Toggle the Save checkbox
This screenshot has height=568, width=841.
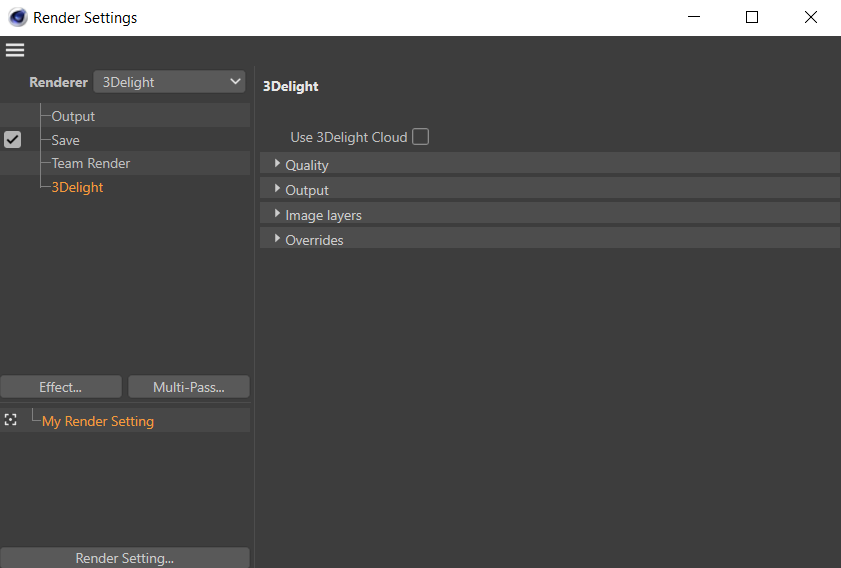[x=12, y=140]
